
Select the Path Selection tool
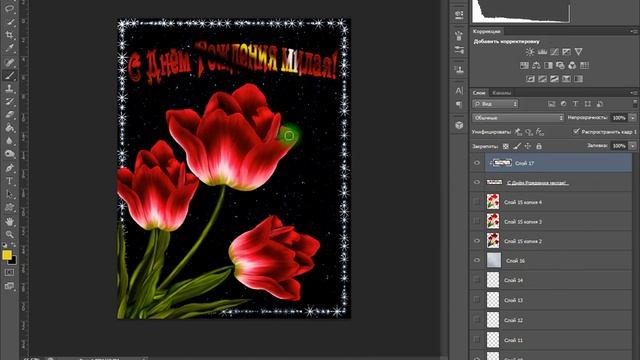coord(9,194)
